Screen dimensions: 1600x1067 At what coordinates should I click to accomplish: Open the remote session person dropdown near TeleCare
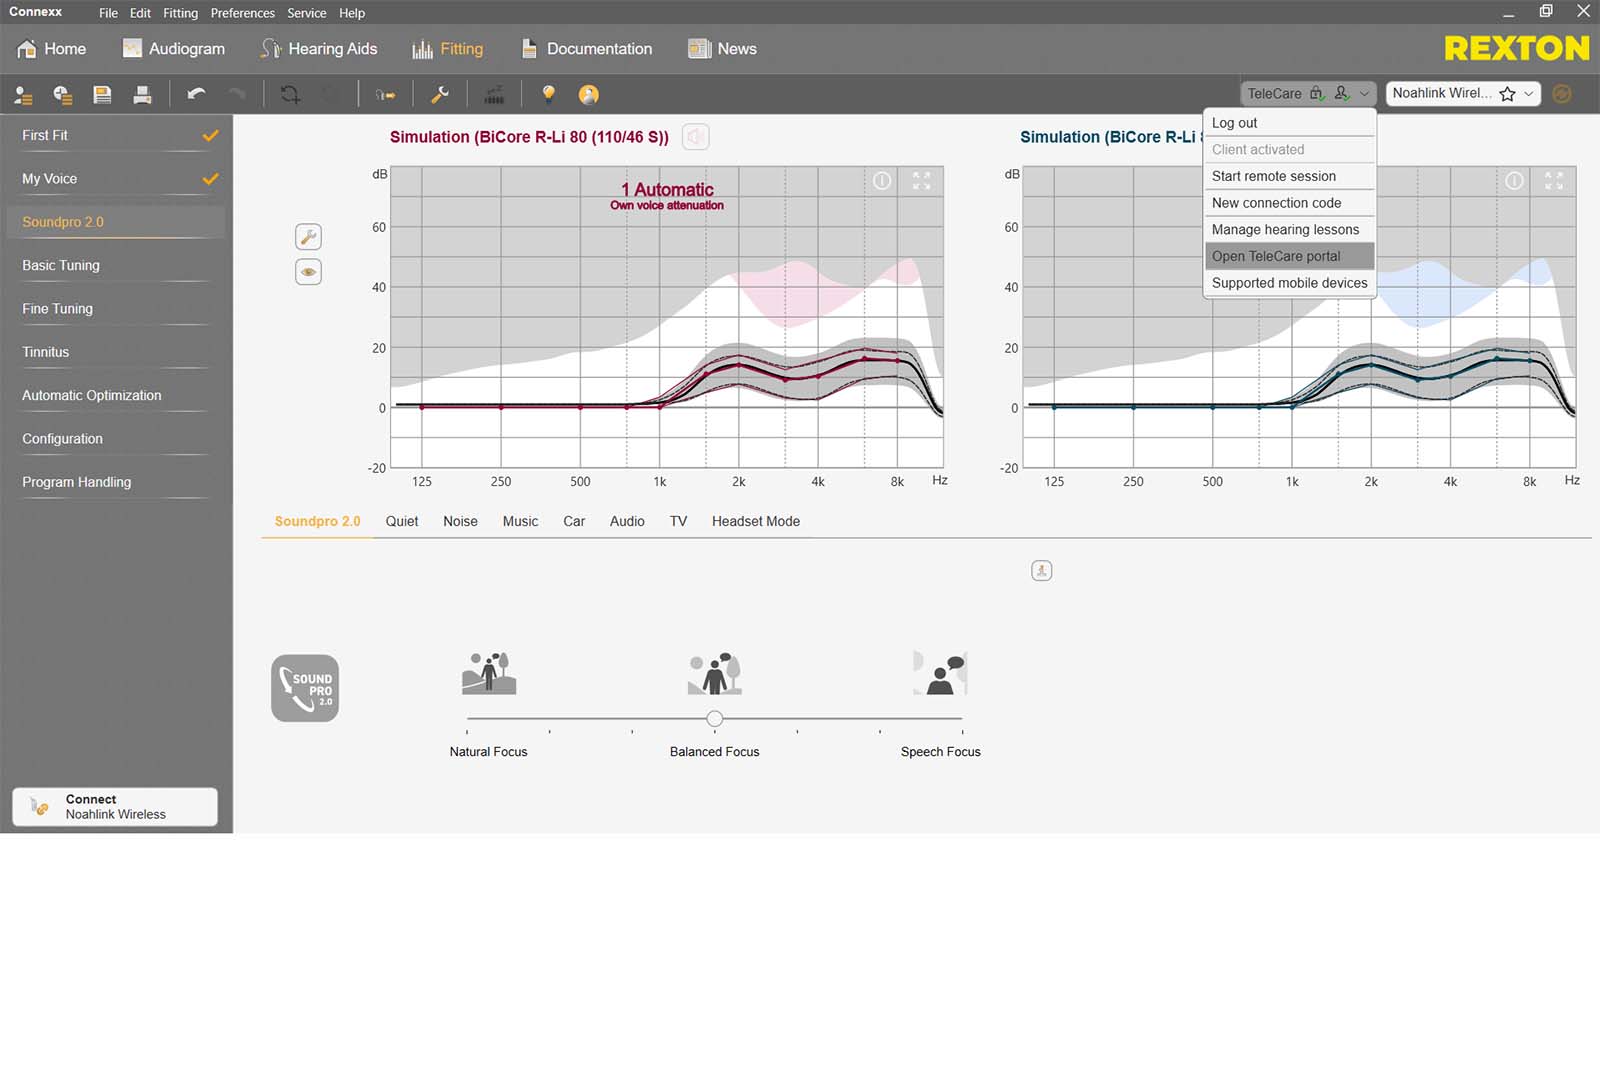click(x=1340, y=93)
